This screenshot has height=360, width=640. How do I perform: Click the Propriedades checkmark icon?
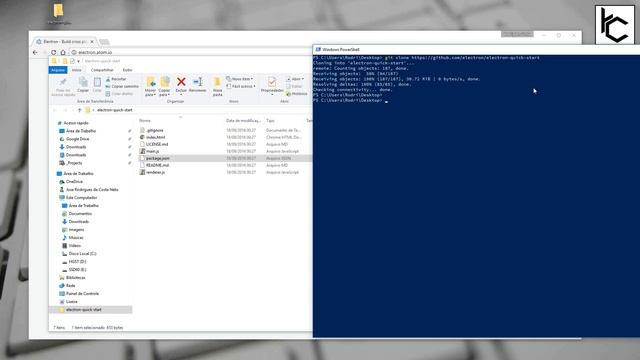pyautogui.click(x=272, y=82)
